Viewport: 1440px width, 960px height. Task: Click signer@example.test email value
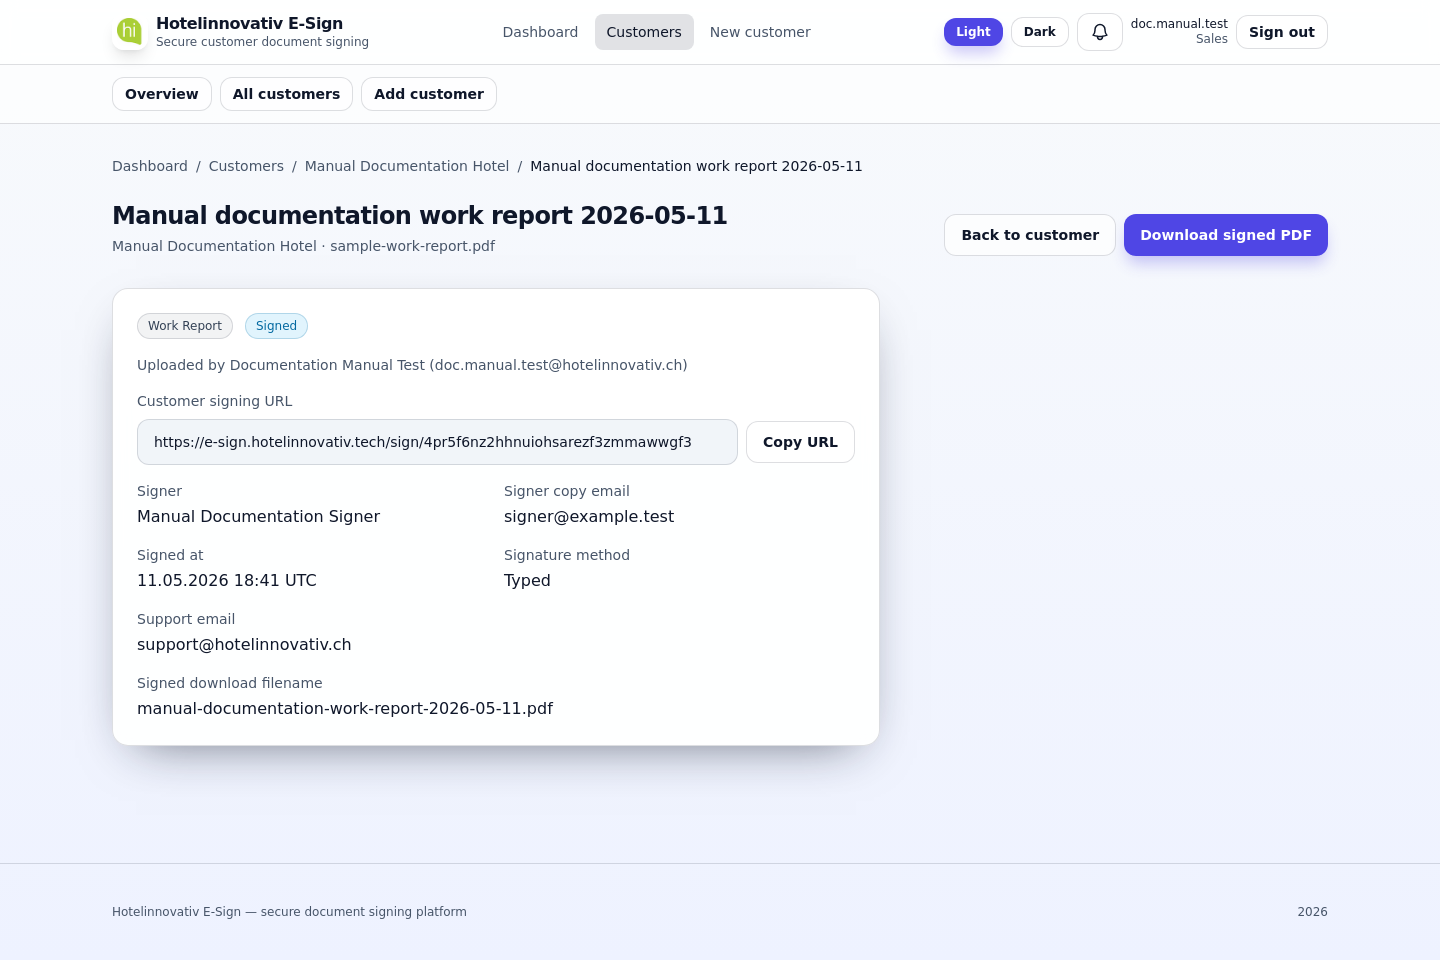(589, 516)
